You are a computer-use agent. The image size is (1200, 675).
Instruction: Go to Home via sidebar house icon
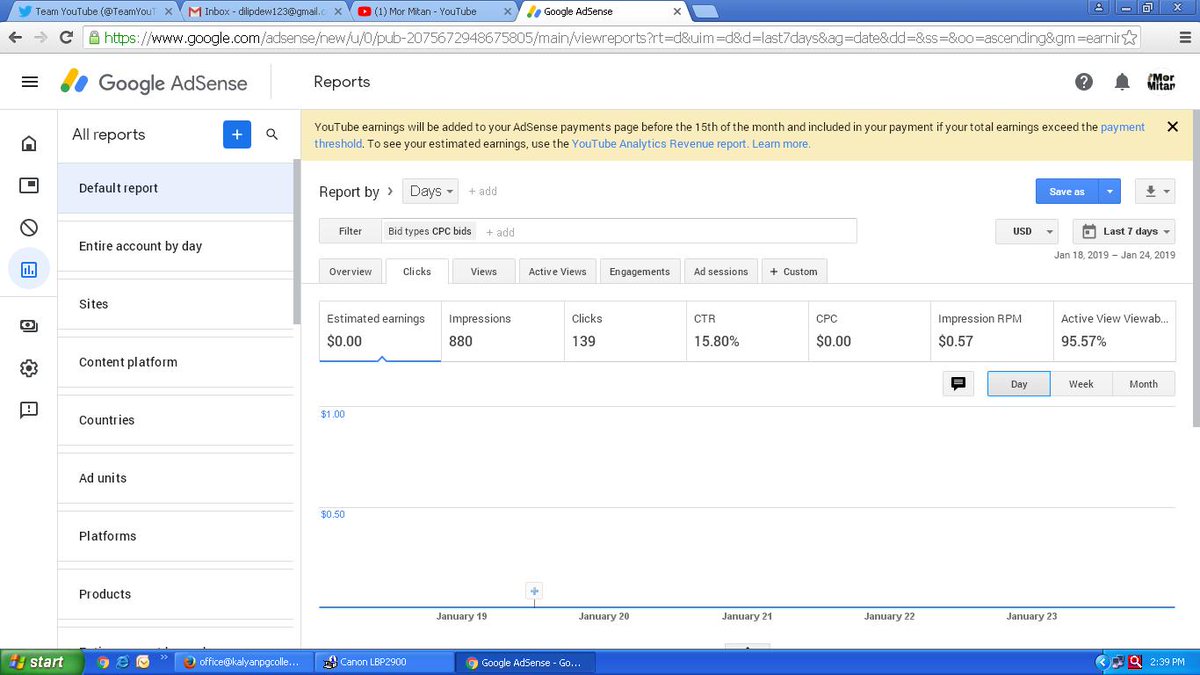pos(29,143)
